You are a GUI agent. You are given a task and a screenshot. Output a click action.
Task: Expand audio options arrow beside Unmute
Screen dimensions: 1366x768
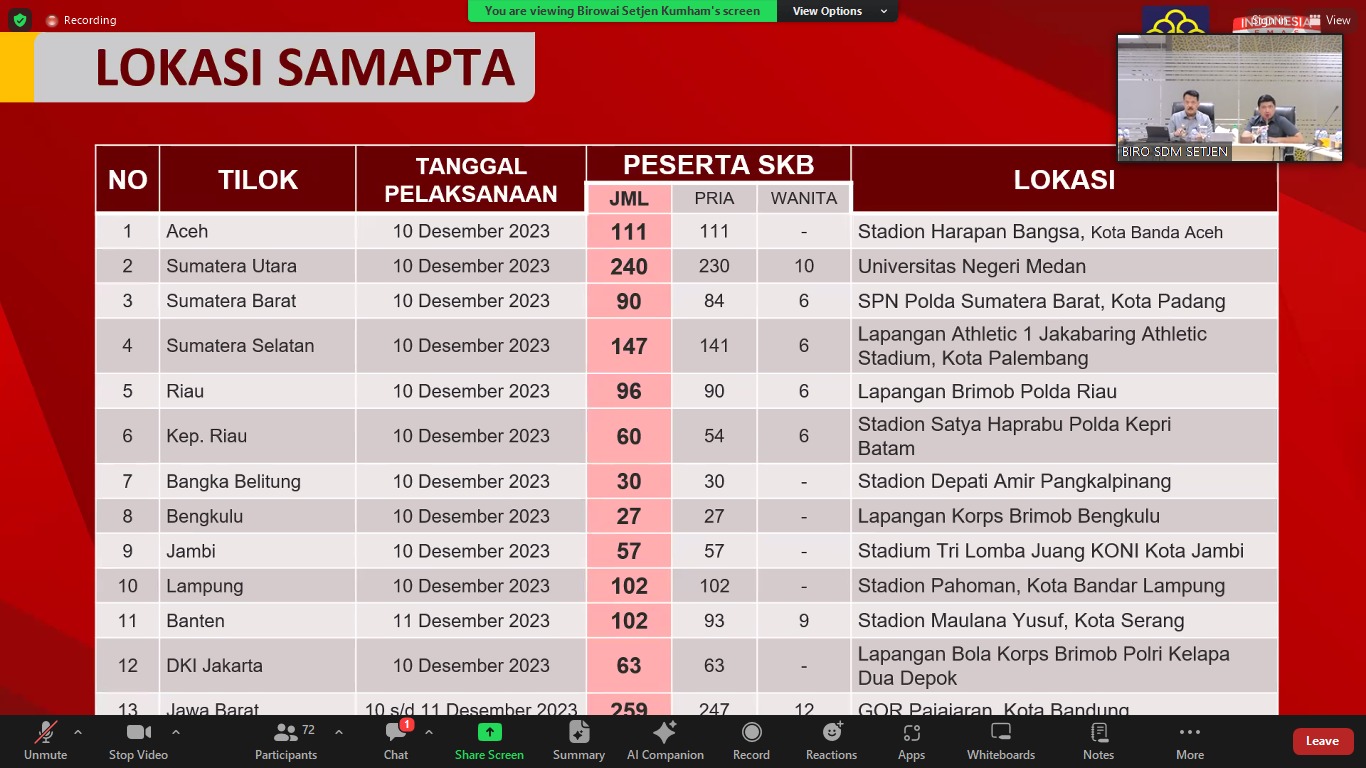78,732
